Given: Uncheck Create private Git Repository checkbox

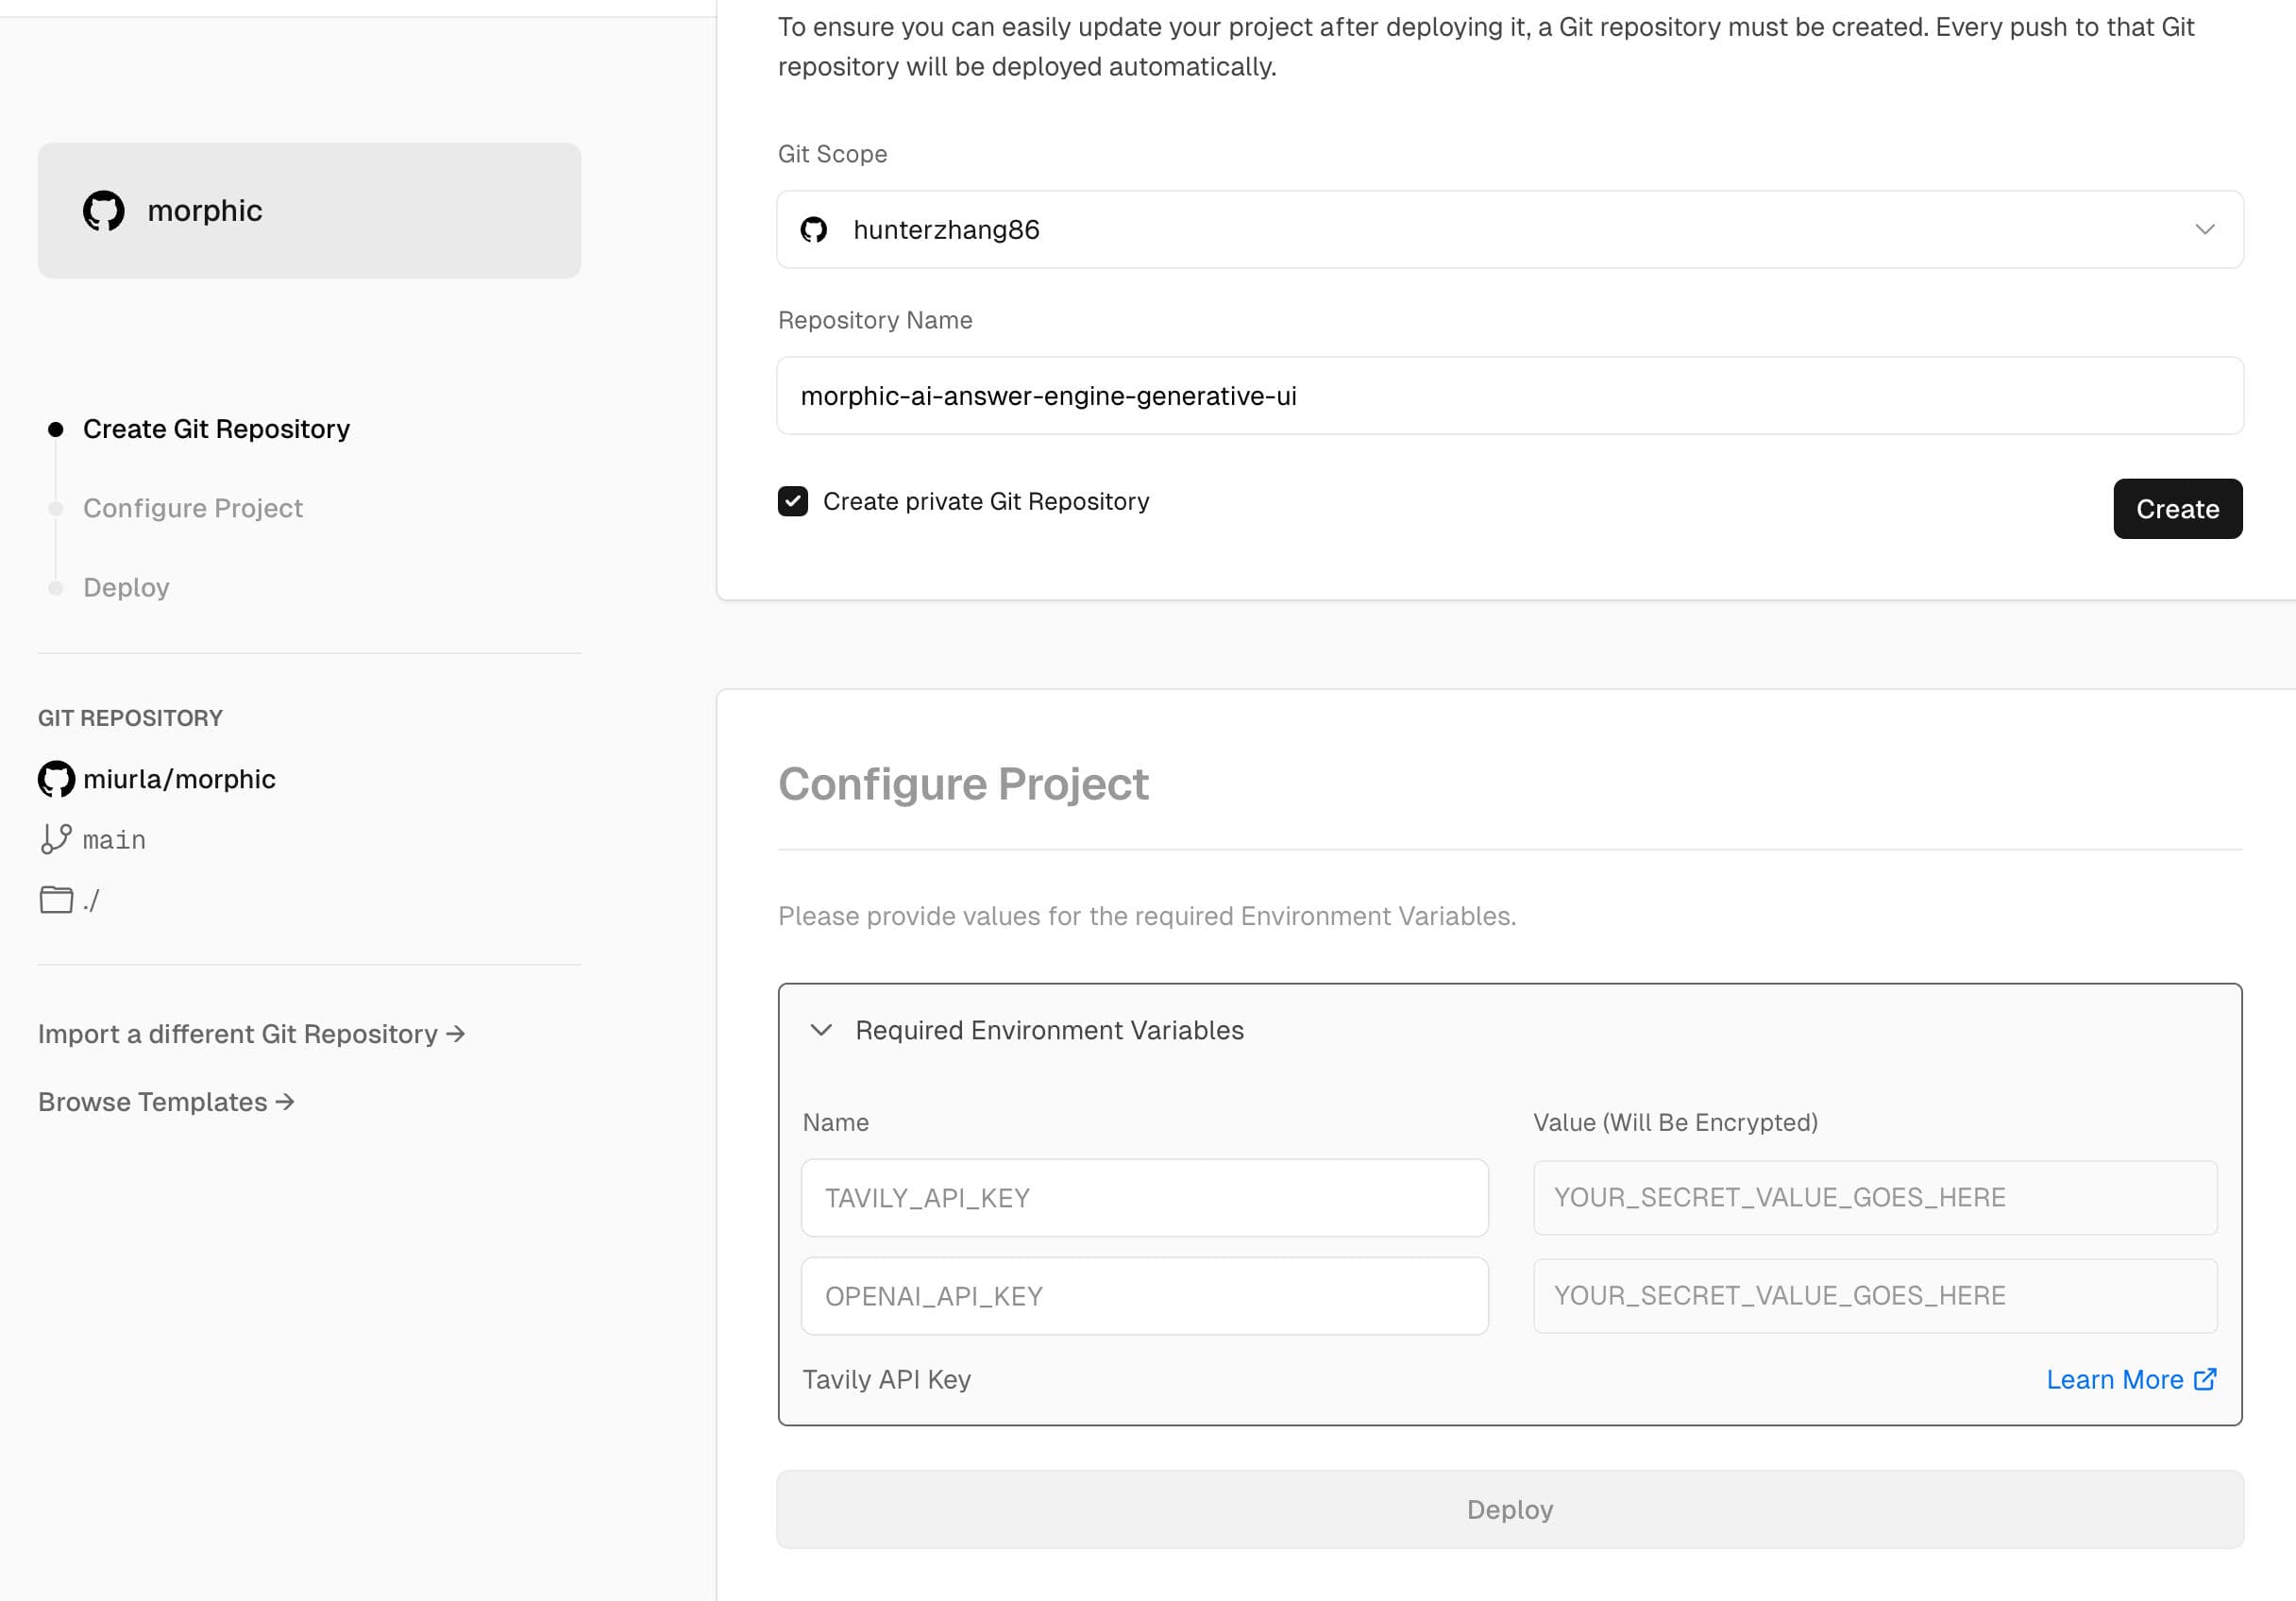Looking at the screenshot, I should point(793,501).
